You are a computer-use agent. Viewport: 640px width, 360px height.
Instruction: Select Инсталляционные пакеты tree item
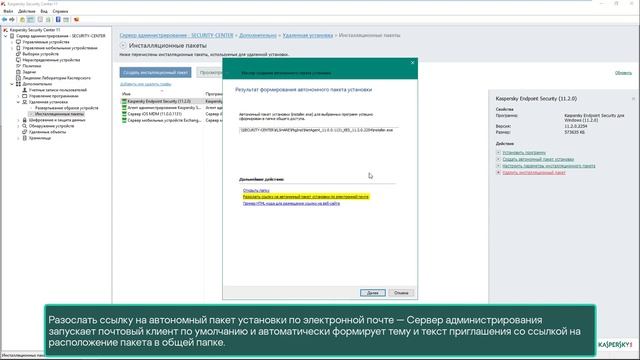coord(59,114)
